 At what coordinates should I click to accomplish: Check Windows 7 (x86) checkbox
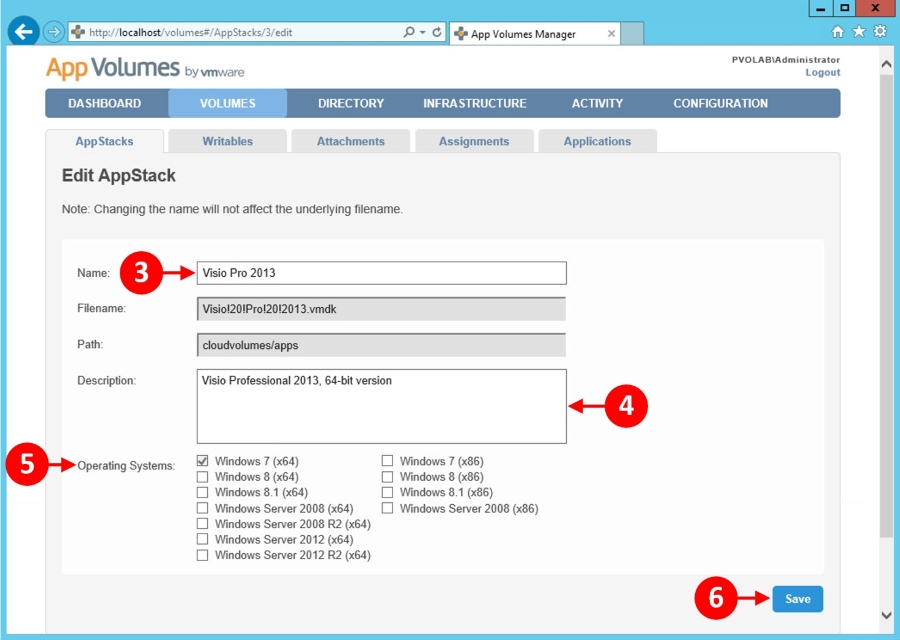tap(387, 461)
